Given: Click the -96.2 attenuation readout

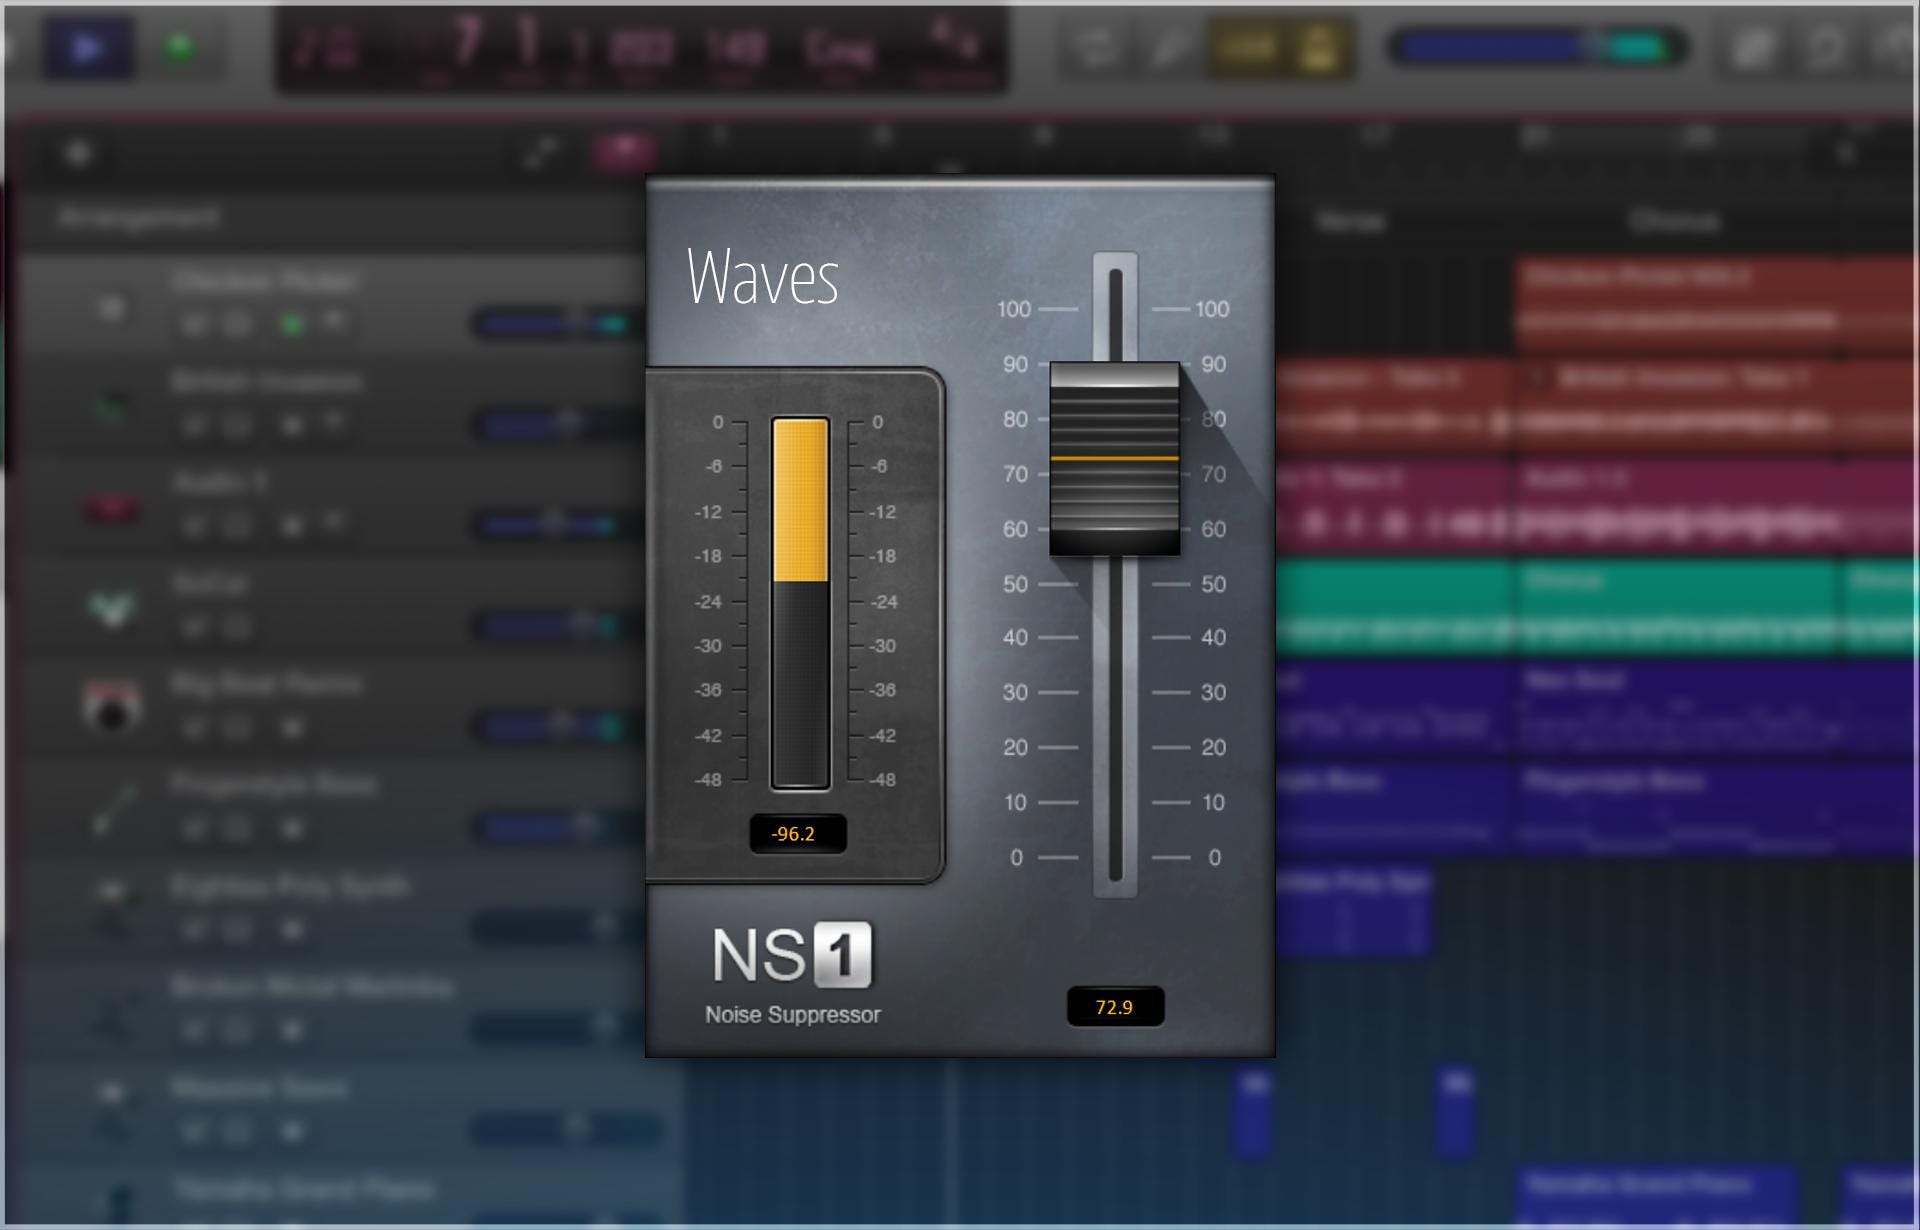Looking at the screenshot, I should click(x=798, y=834).
